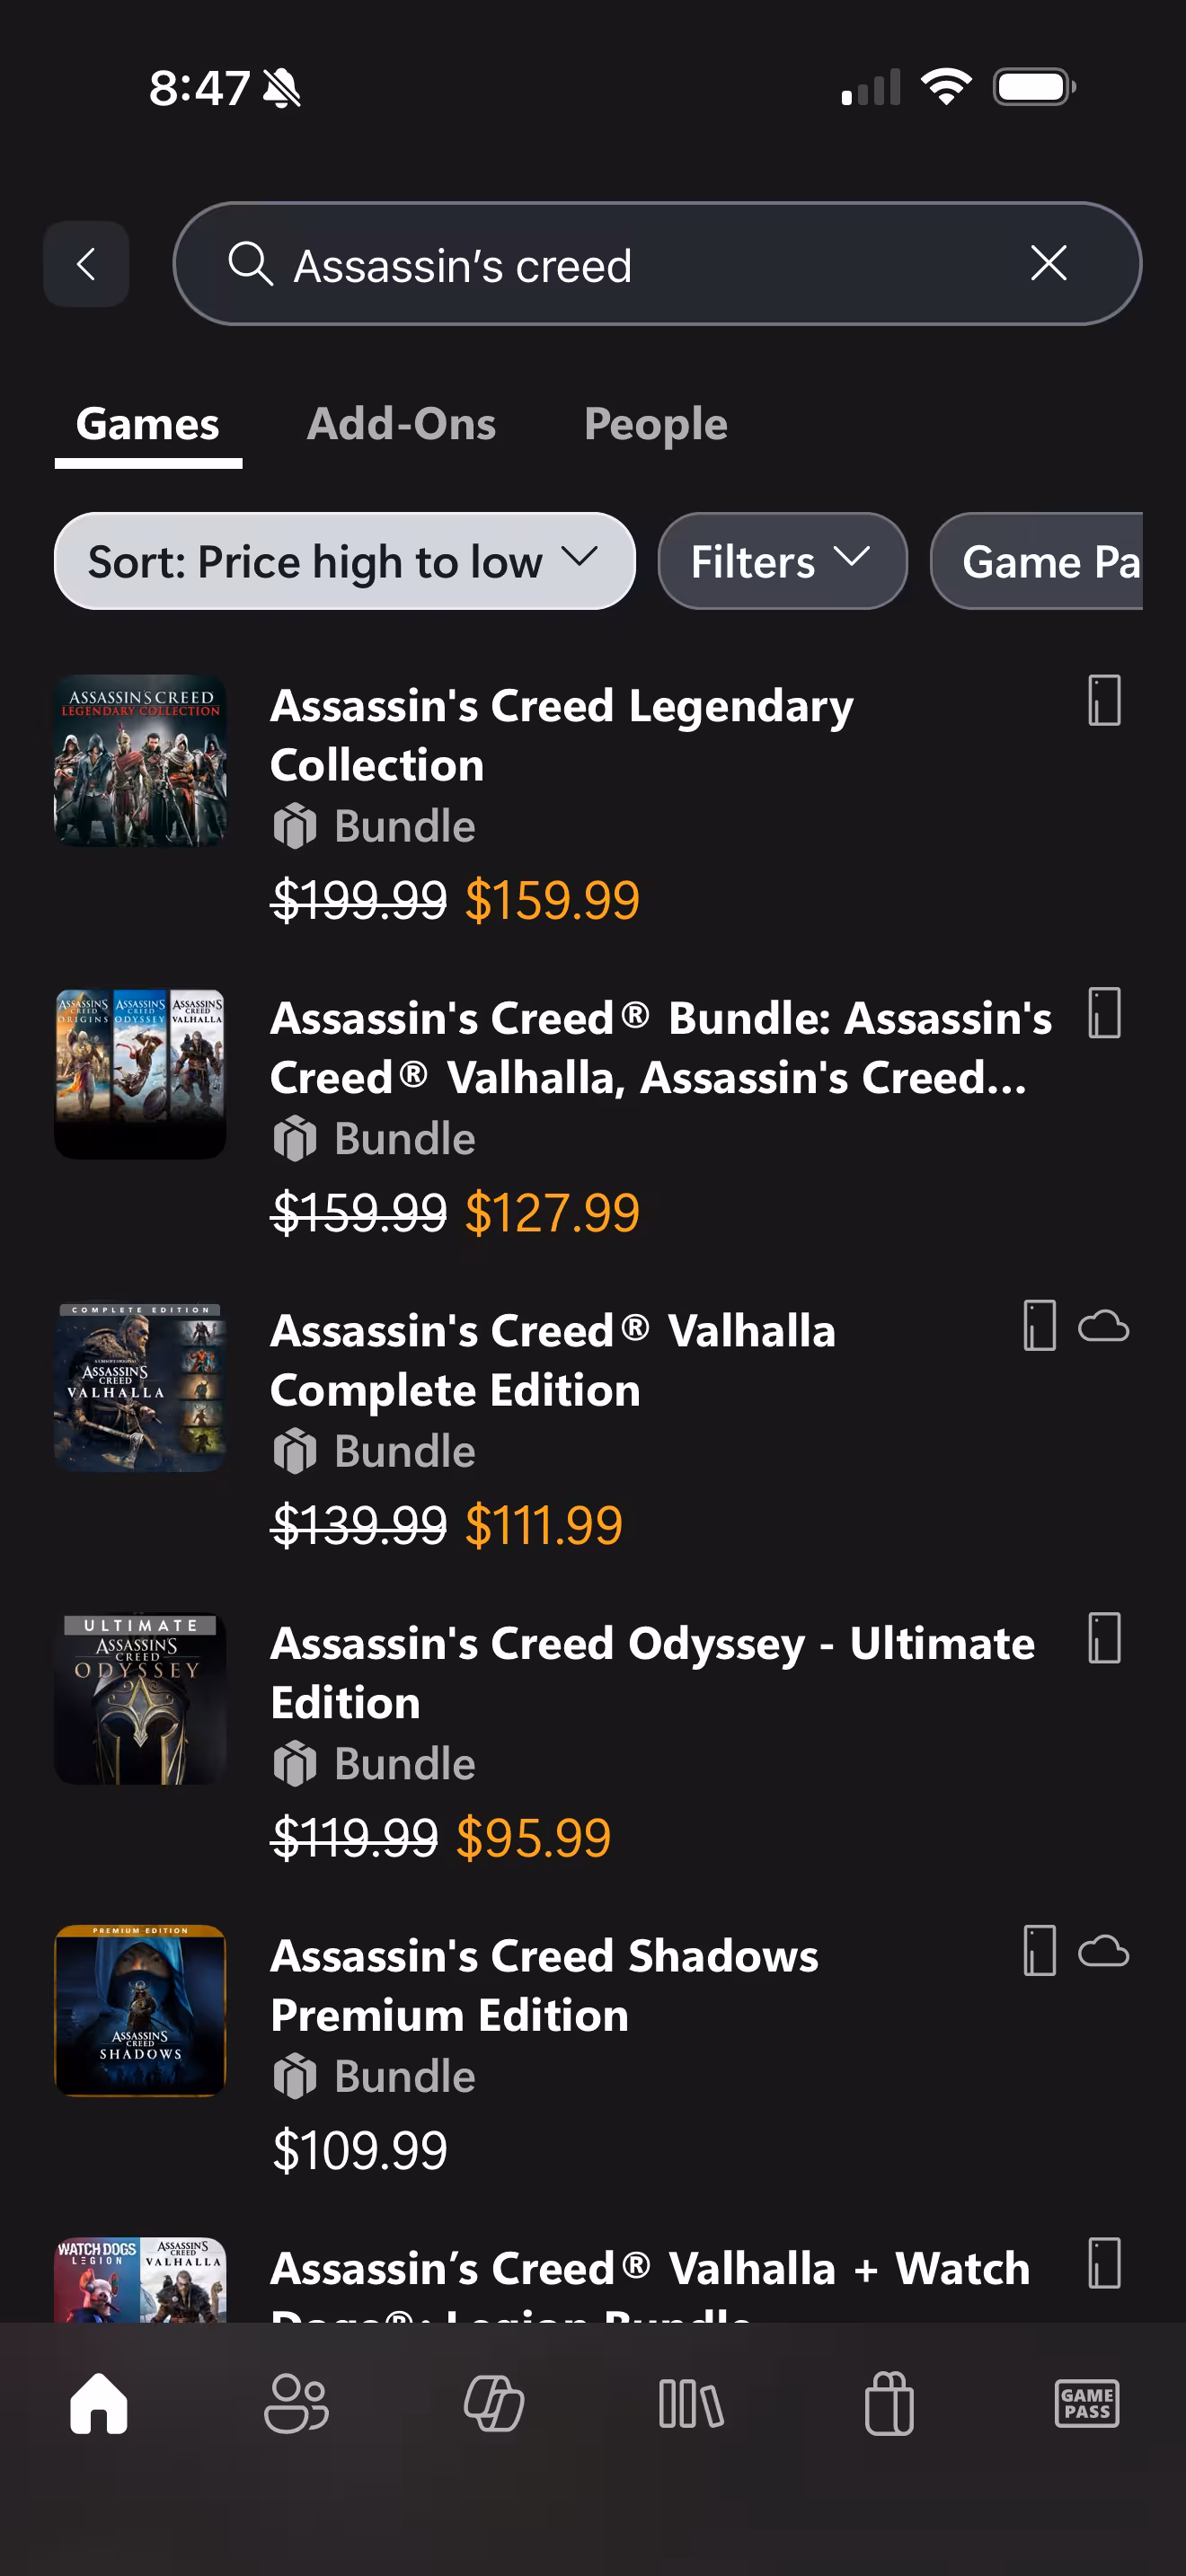This screenshot has height=2576, width=1186.
Task: Open the Library tab in bottom bar
Action: [x=691, y=2404]
